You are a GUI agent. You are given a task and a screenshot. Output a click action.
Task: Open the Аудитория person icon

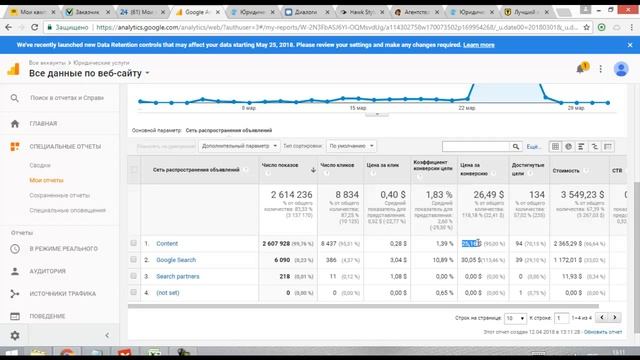point(15,271)
